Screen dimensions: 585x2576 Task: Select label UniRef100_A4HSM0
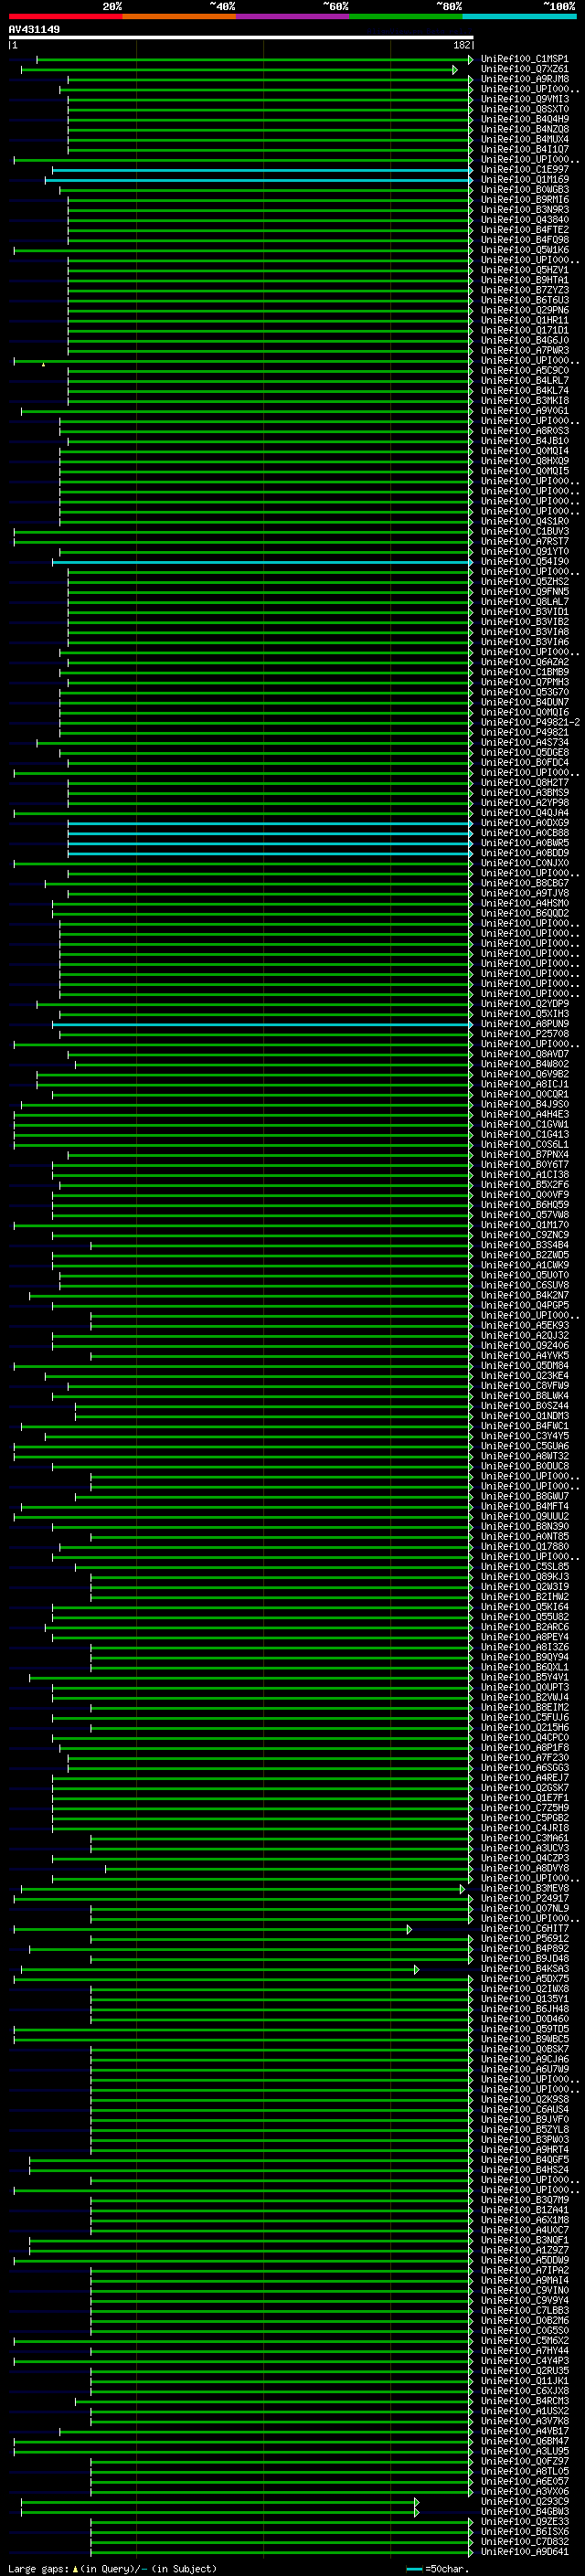[525, 903]
